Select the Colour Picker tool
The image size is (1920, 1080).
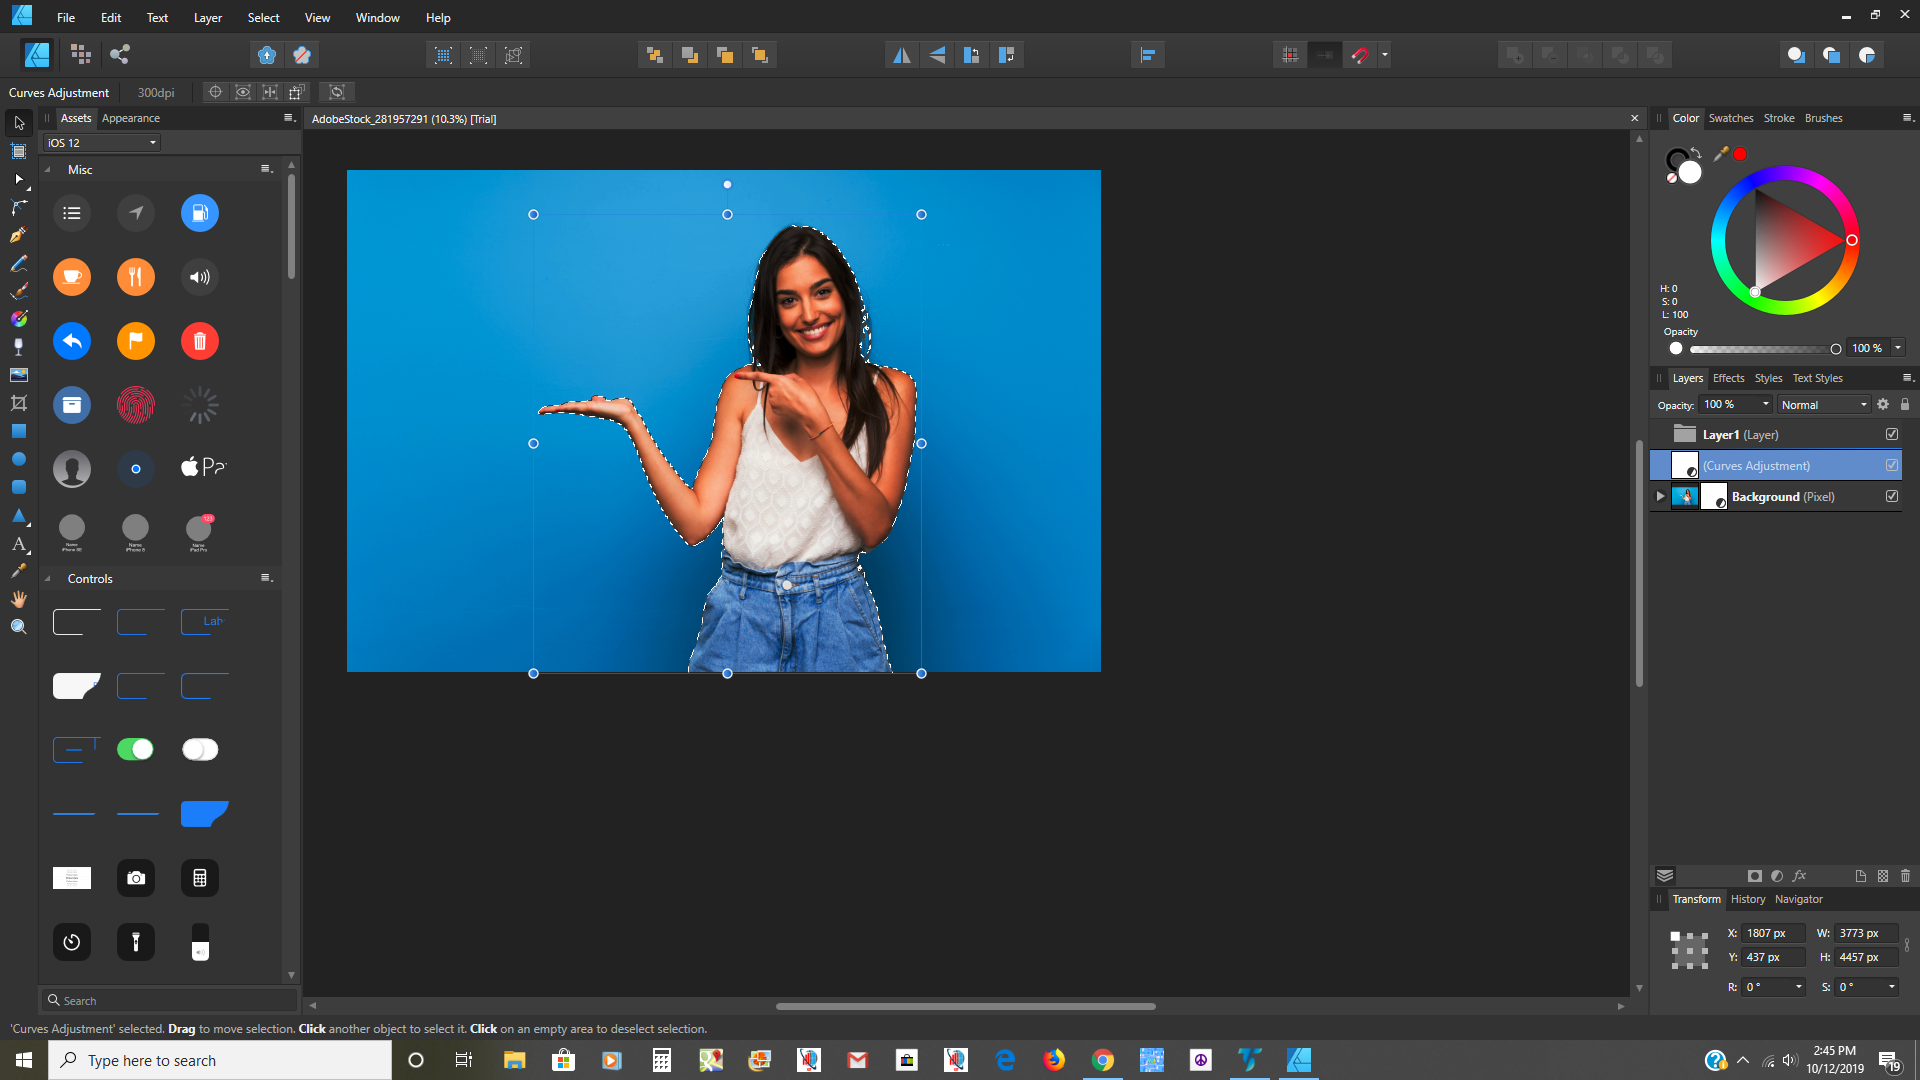[x=18, y=571]
